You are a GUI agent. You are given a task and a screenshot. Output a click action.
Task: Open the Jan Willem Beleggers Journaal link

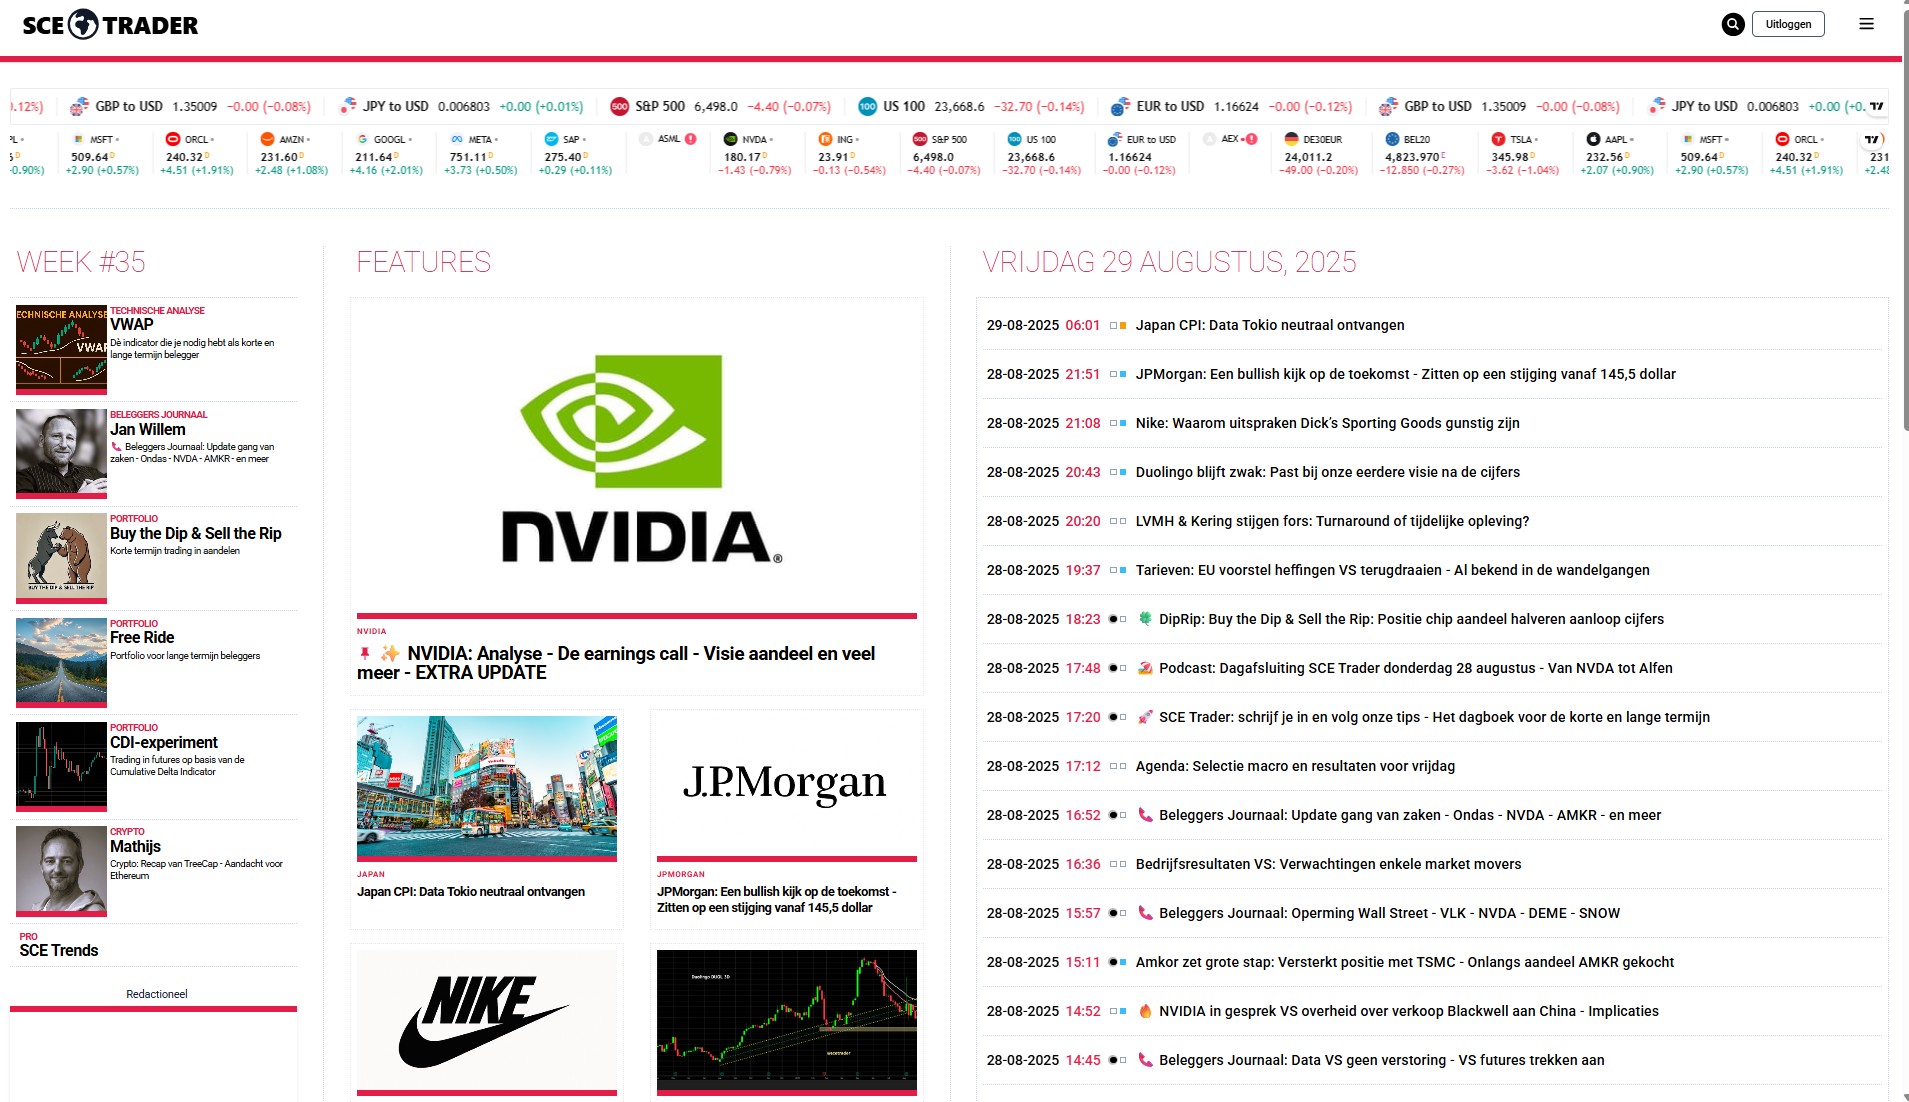(148, 430)
